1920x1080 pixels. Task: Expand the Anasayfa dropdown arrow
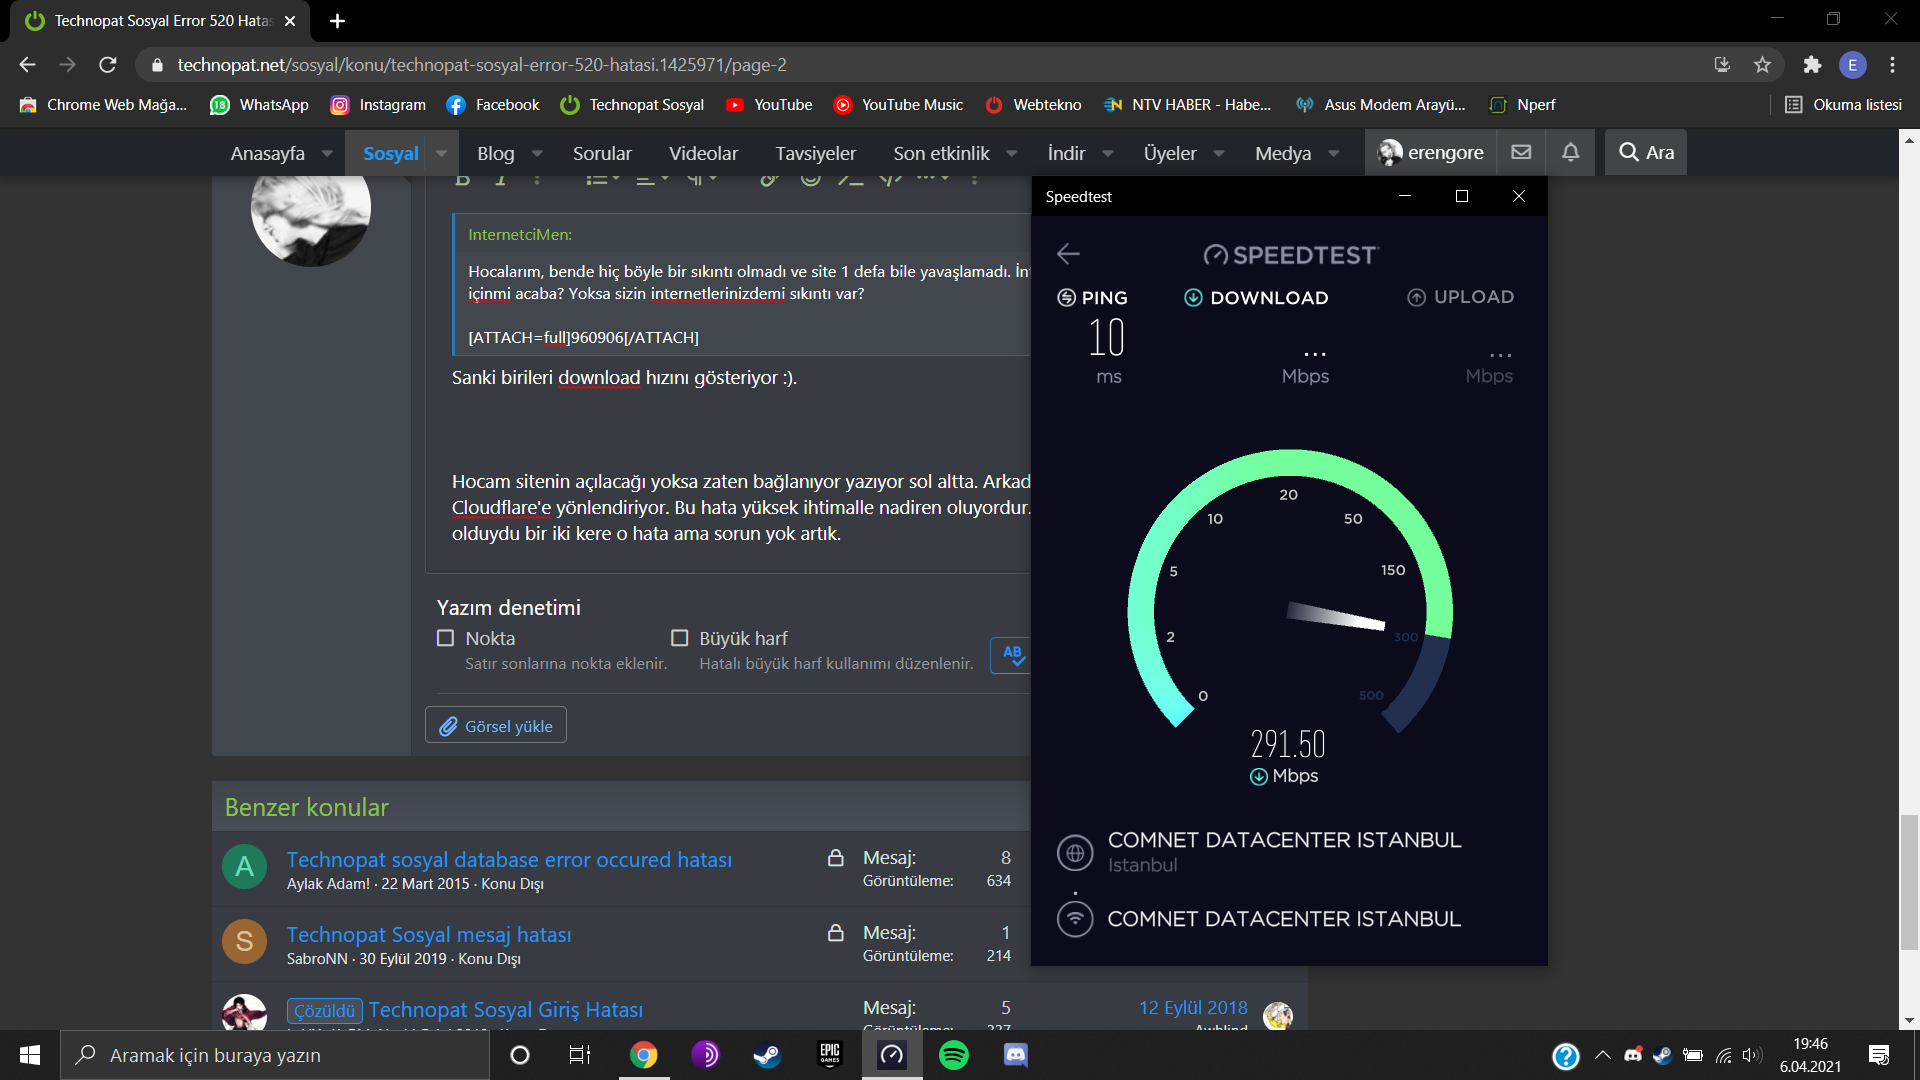[x=327, y=153]
